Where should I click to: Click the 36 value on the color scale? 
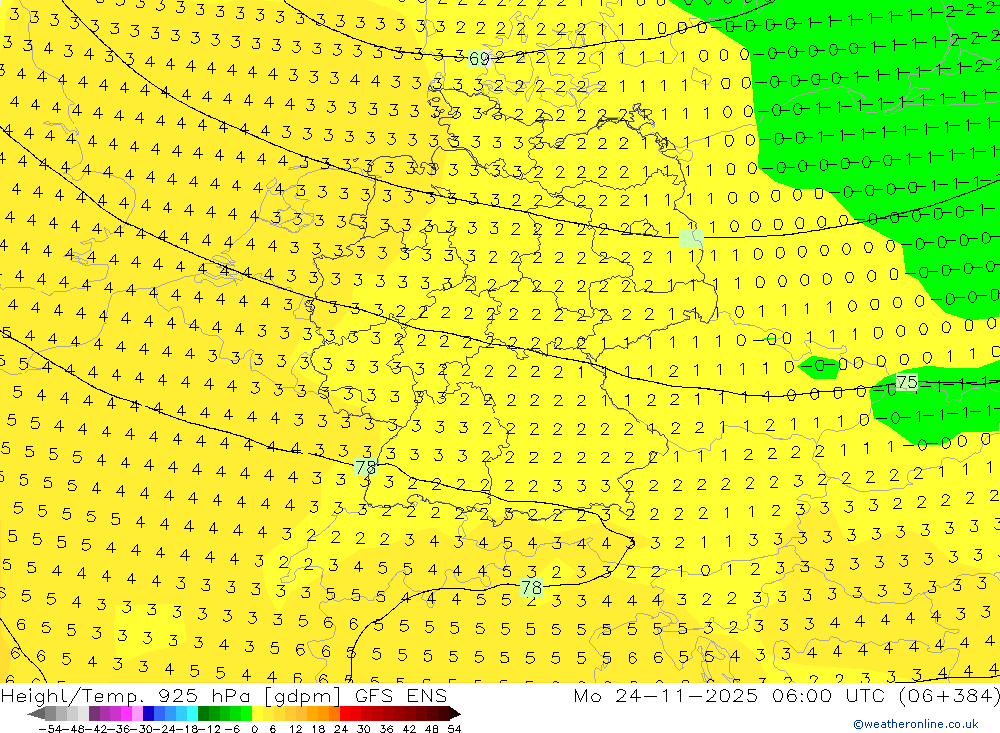pyautogui.click(x=386, y=729)
